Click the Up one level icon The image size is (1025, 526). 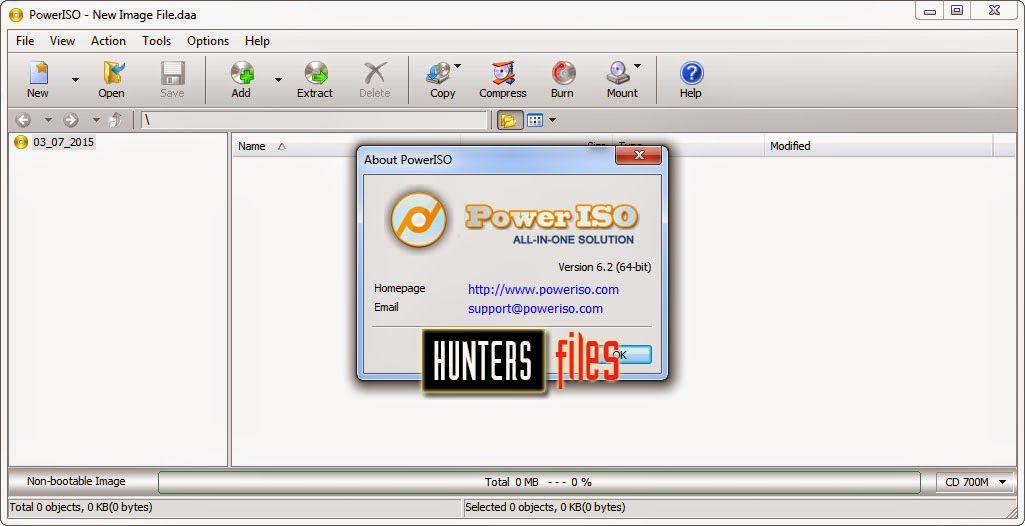click(x=116, y=120)
